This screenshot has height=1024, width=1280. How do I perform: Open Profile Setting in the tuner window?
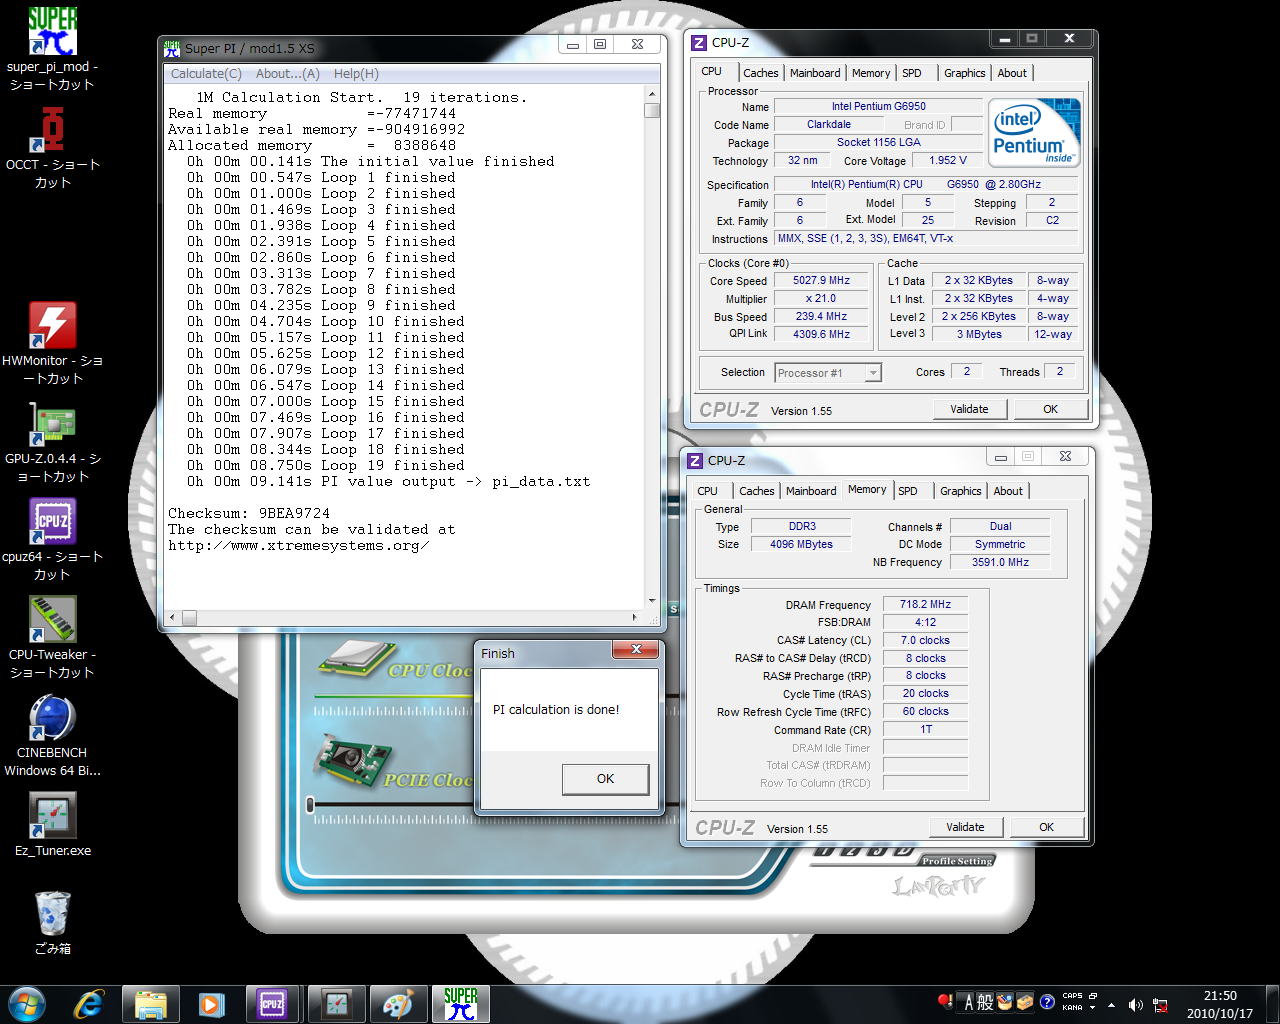957,861
